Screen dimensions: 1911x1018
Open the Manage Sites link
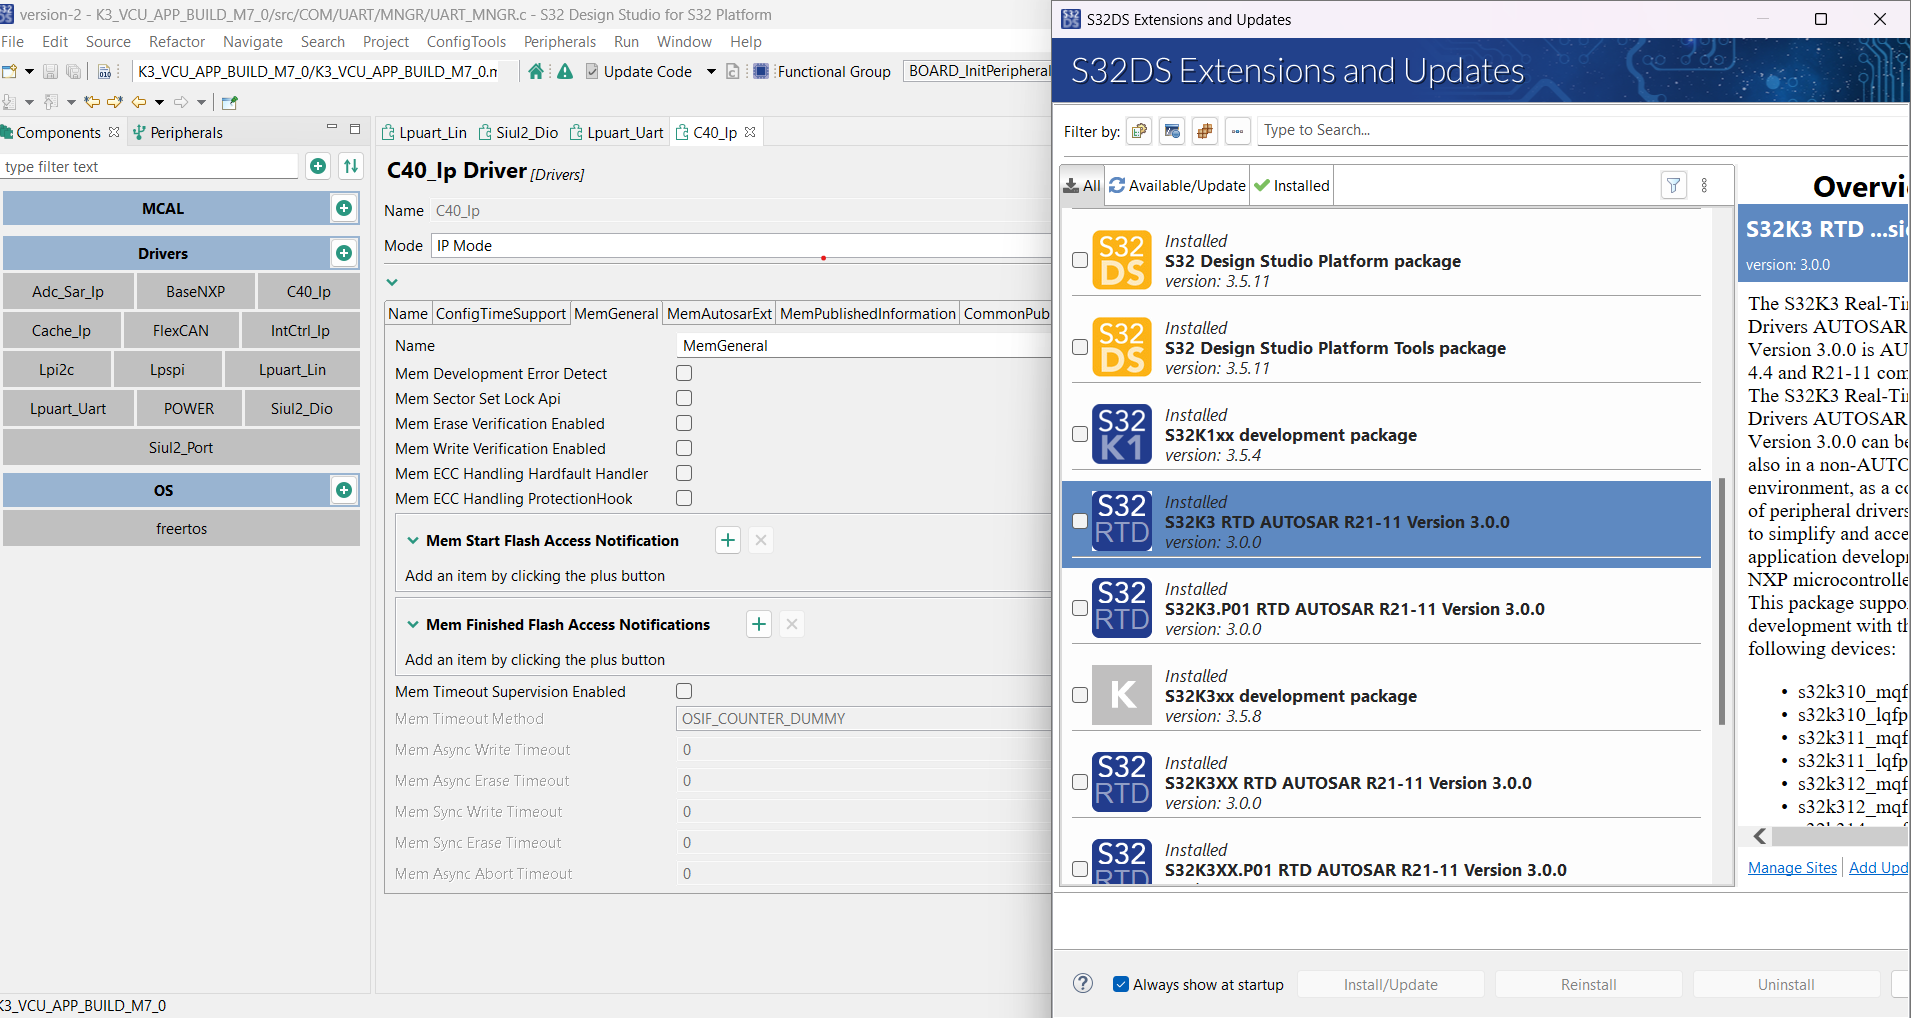1791,867
